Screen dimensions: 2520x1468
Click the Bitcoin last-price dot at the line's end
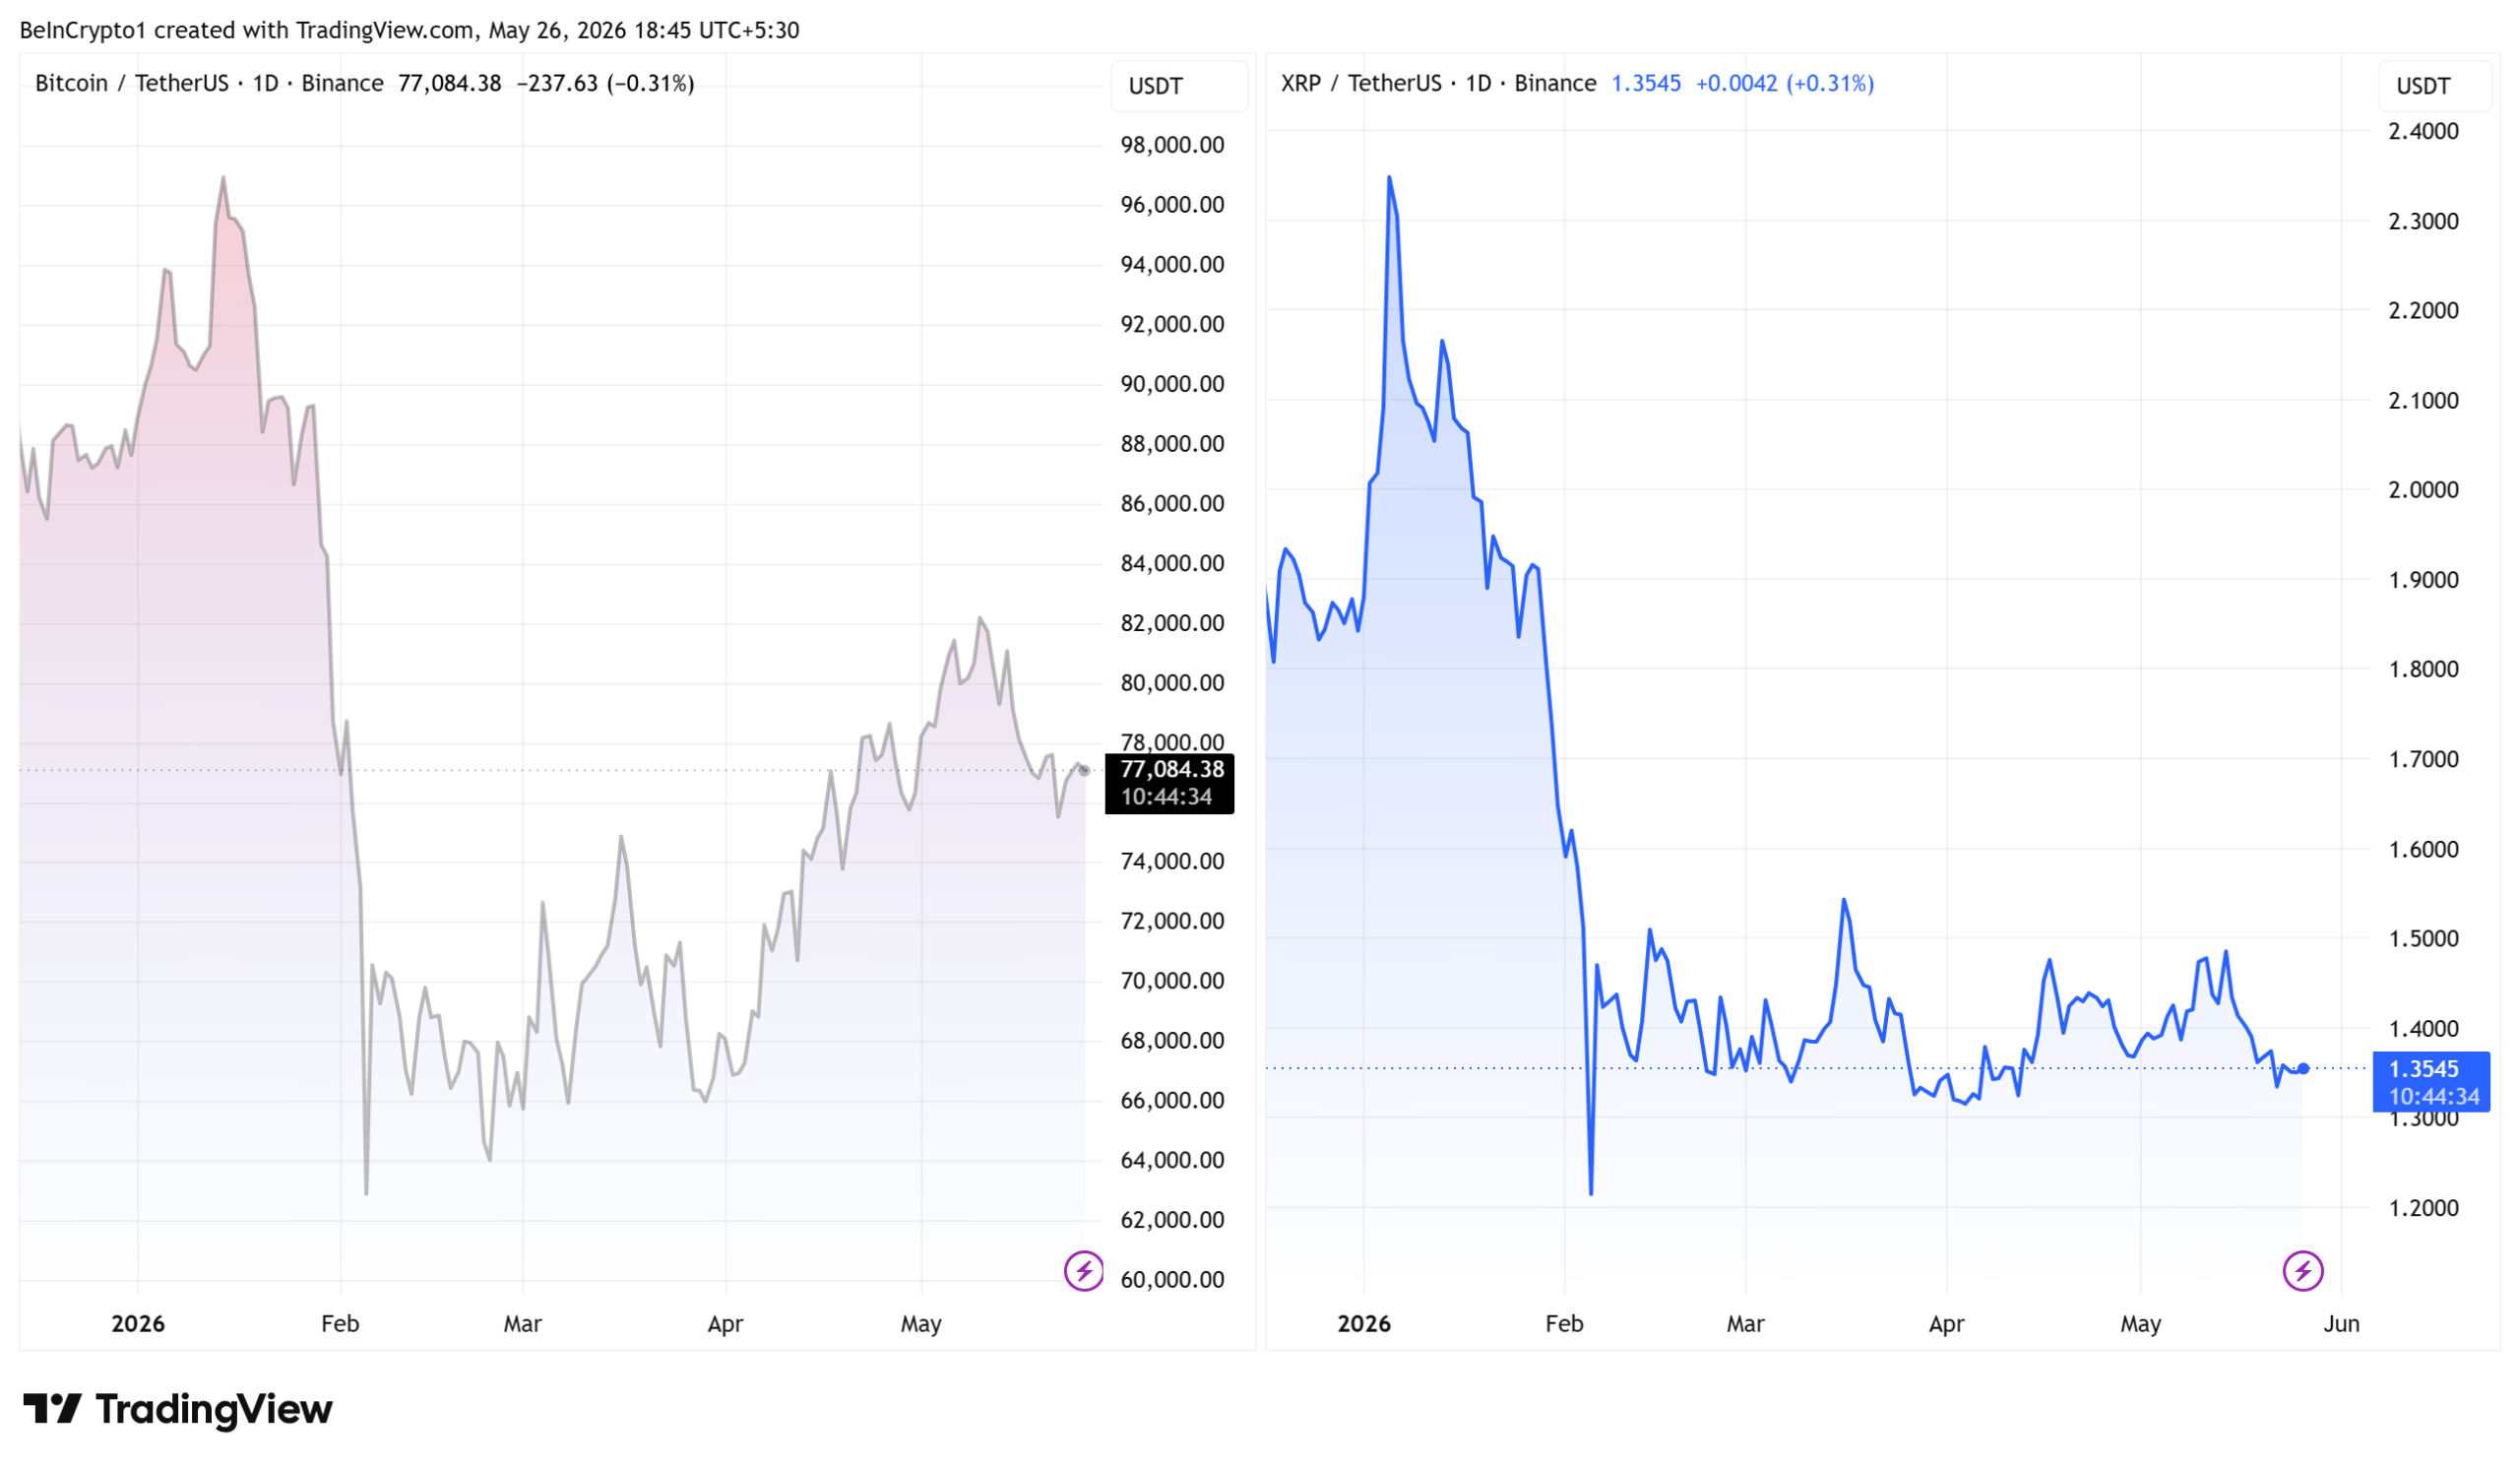(x=1085, y=771)
